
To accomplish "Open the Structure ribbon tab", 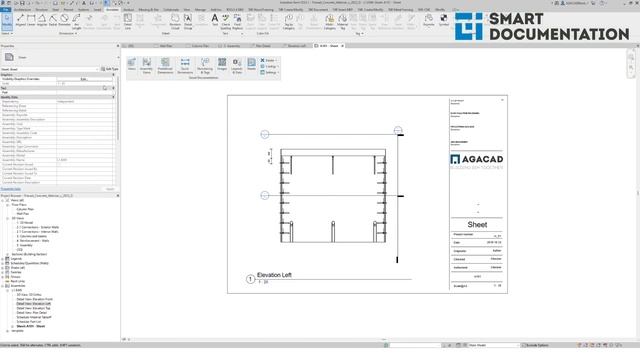I will coord(42,9).
